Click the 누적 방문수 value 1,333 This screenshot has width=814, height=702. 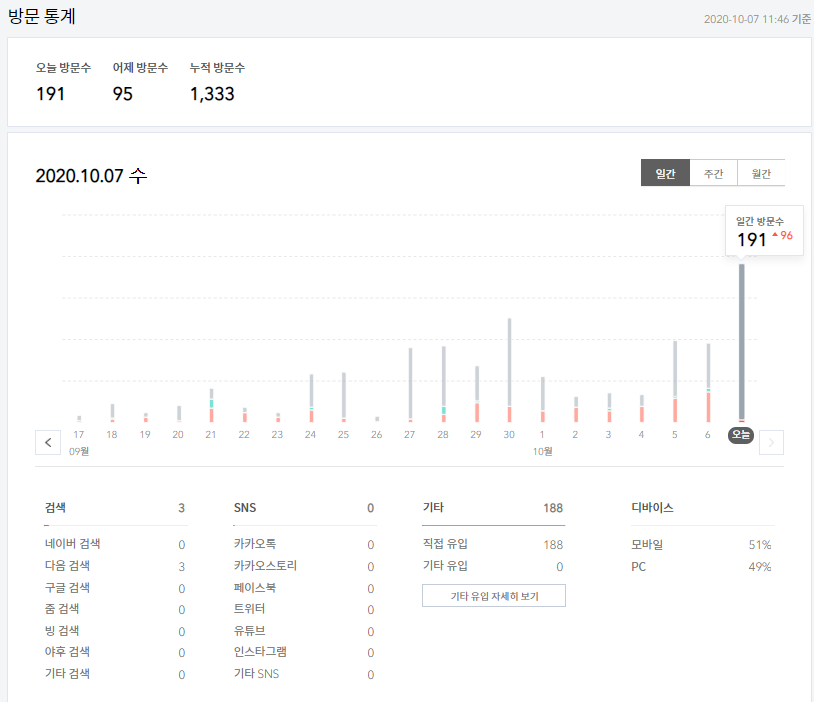(x=212, y=94)
